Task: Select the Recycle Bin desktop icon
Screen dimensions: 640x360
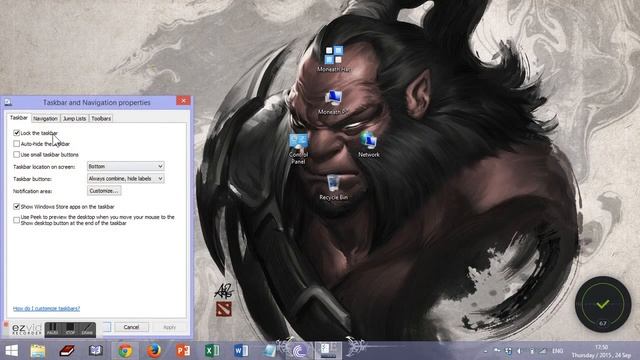Action: [x=333, y=188]
